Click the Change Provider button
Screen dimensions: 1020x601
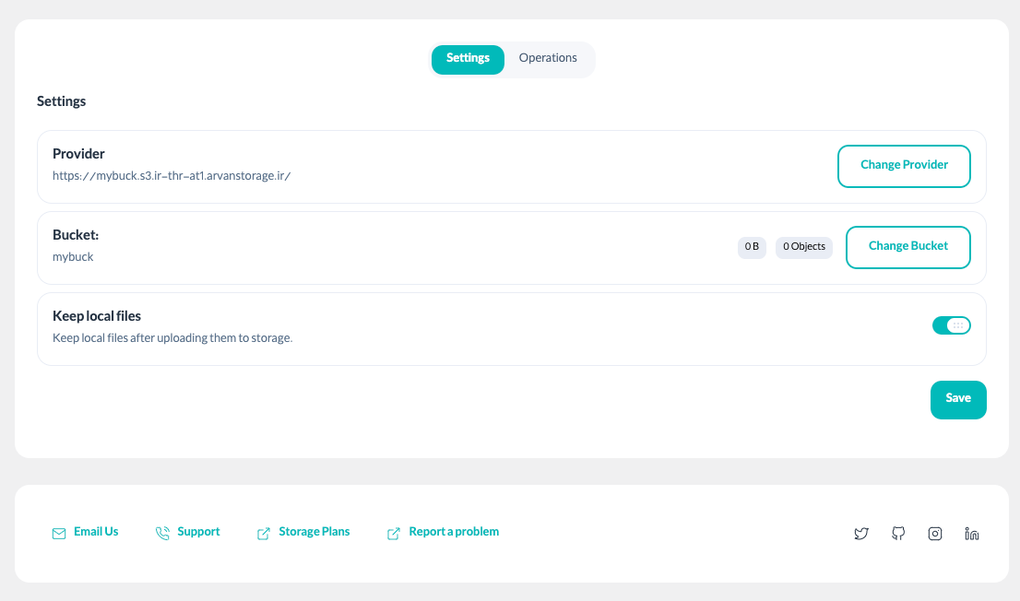pos(903,166)
